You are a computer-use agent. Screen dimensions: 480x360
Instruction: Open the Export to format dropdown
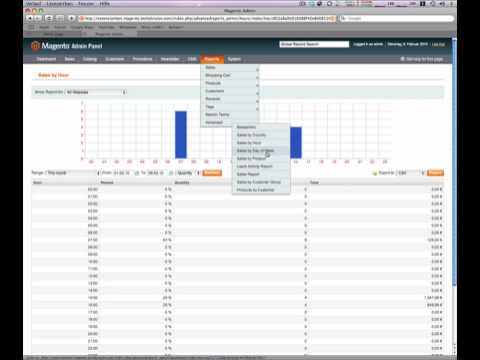[411, 173]
